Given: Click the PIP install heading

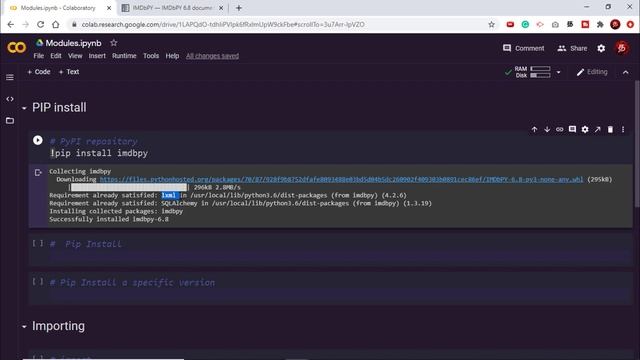Looking at the screenshot, I should point(59,108).
